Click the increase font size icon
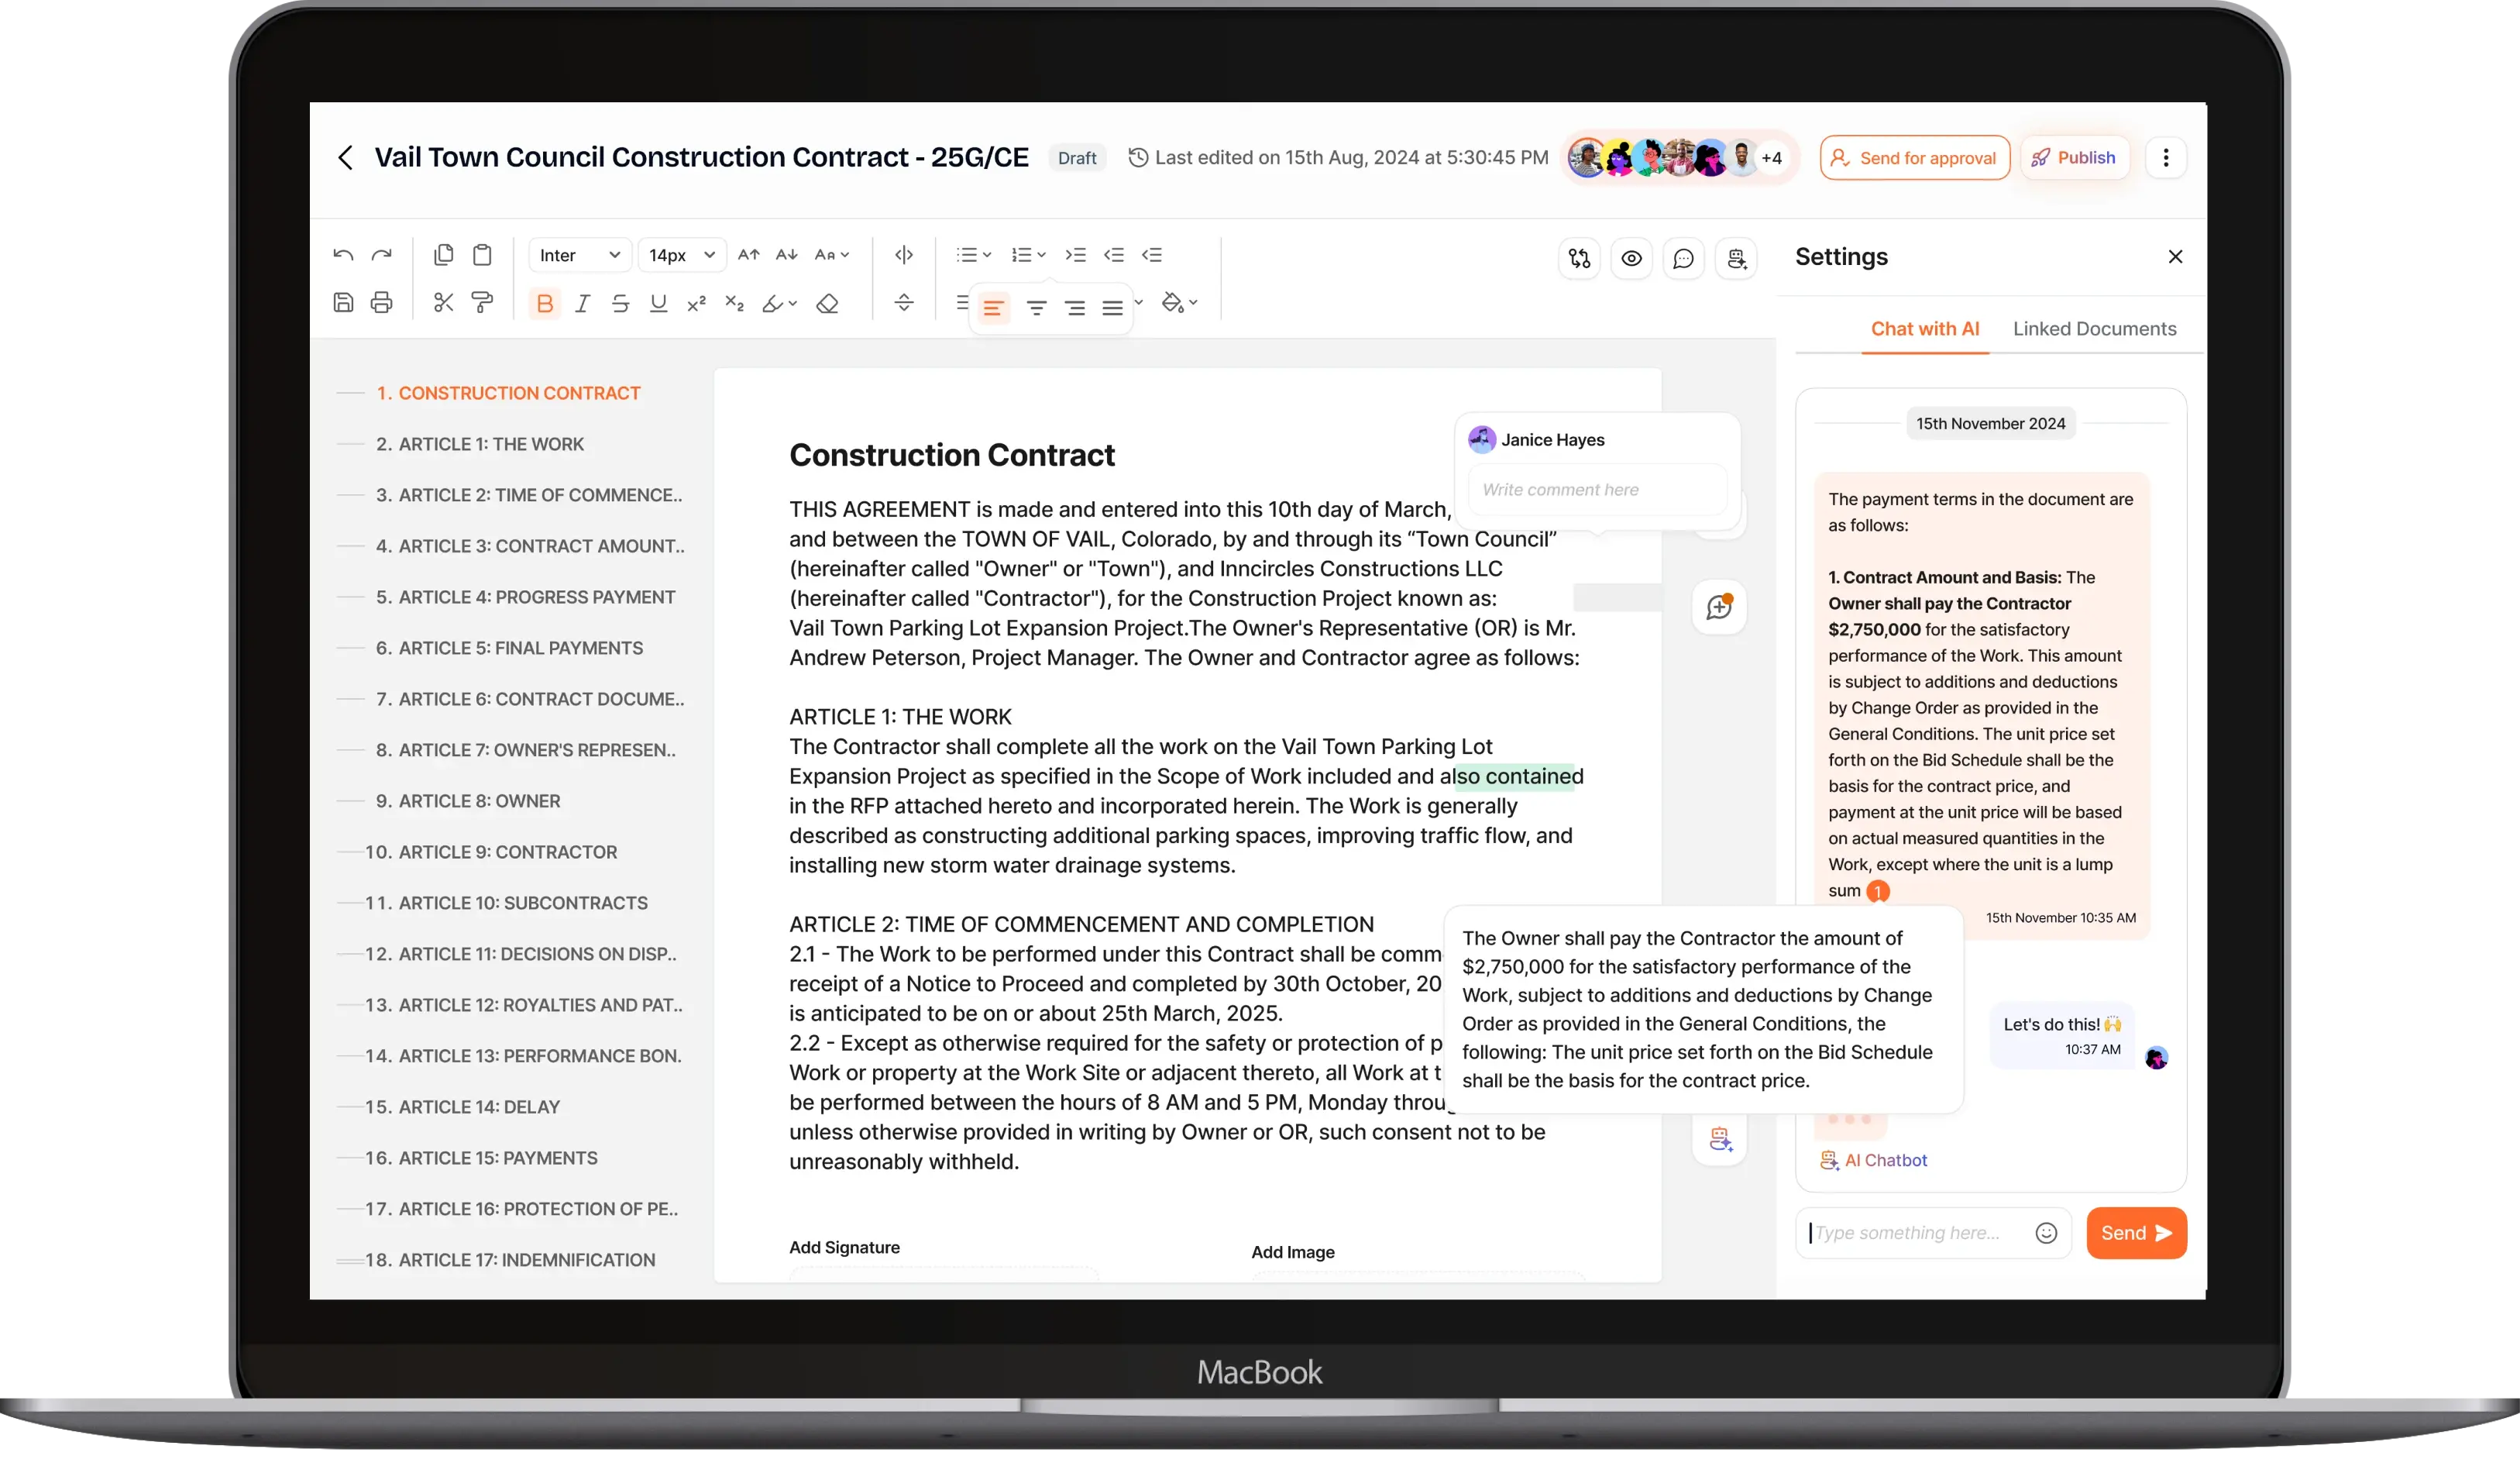Screen dimensions: 2520x1480 (x=748, y=255)
